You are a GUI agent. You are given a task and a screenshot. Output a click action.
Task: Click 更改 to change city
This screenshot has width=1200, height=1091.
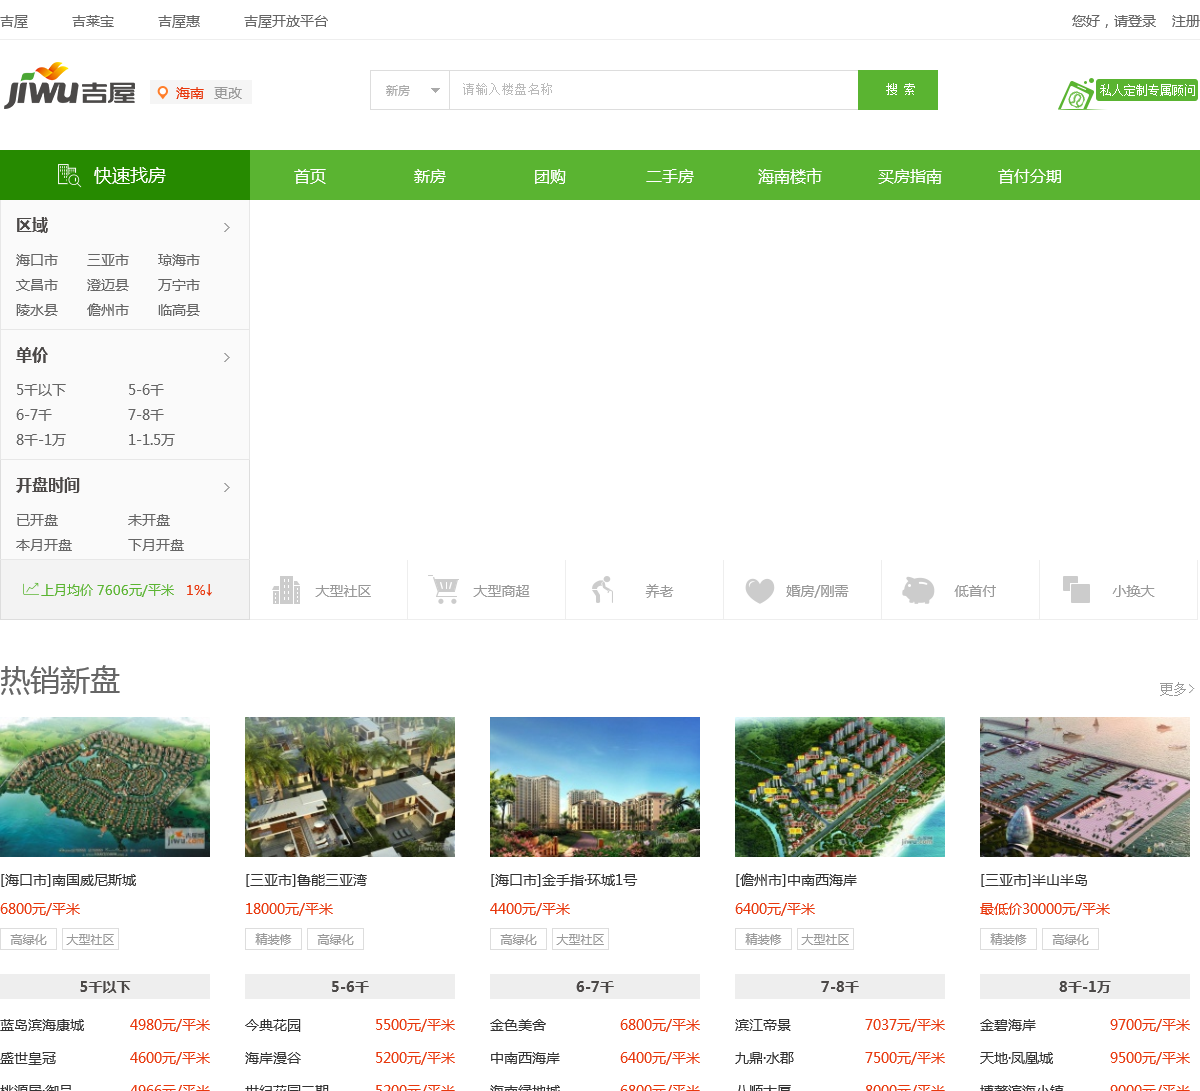pyautogui.click(x=228, y=93)
